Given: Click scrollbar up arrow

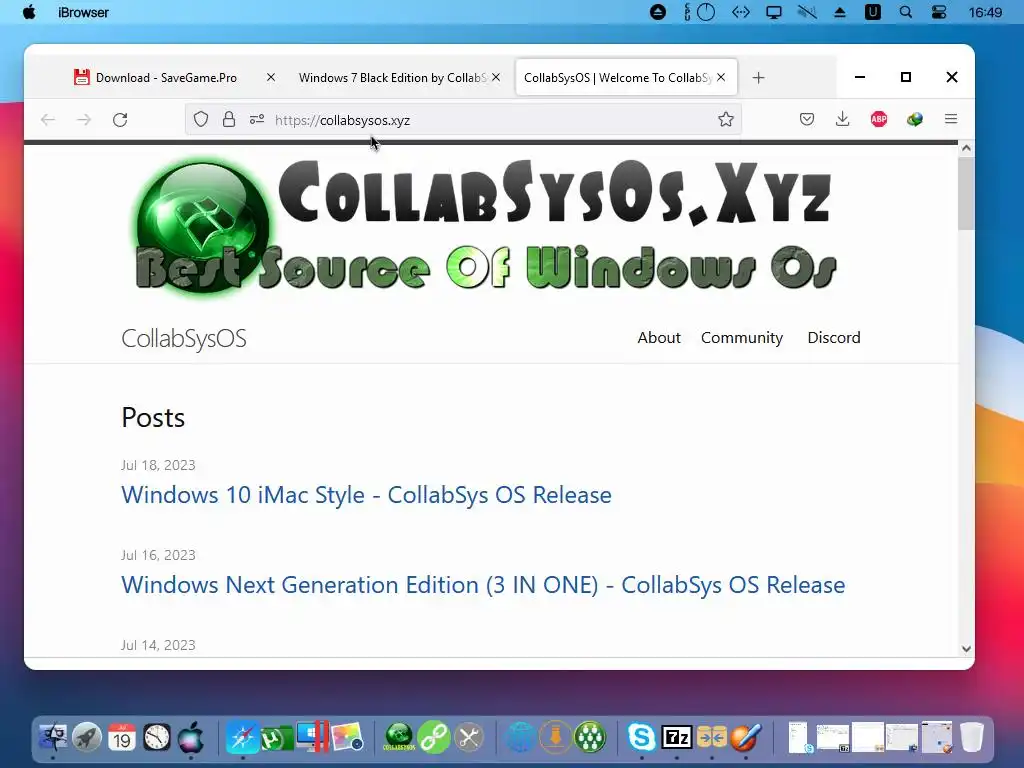Looking at the screenshot, I should tap(967, 148).
